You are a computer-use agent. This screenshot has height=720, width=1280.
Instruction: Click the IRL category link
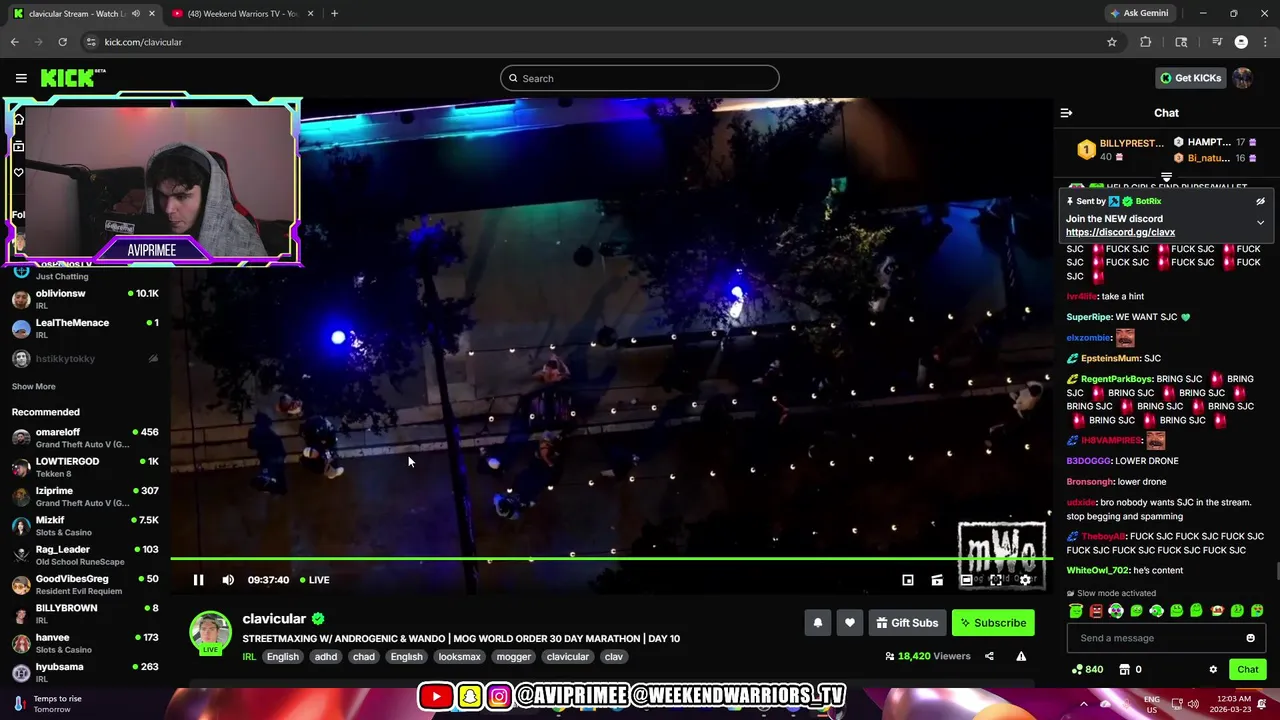[249, 657]
